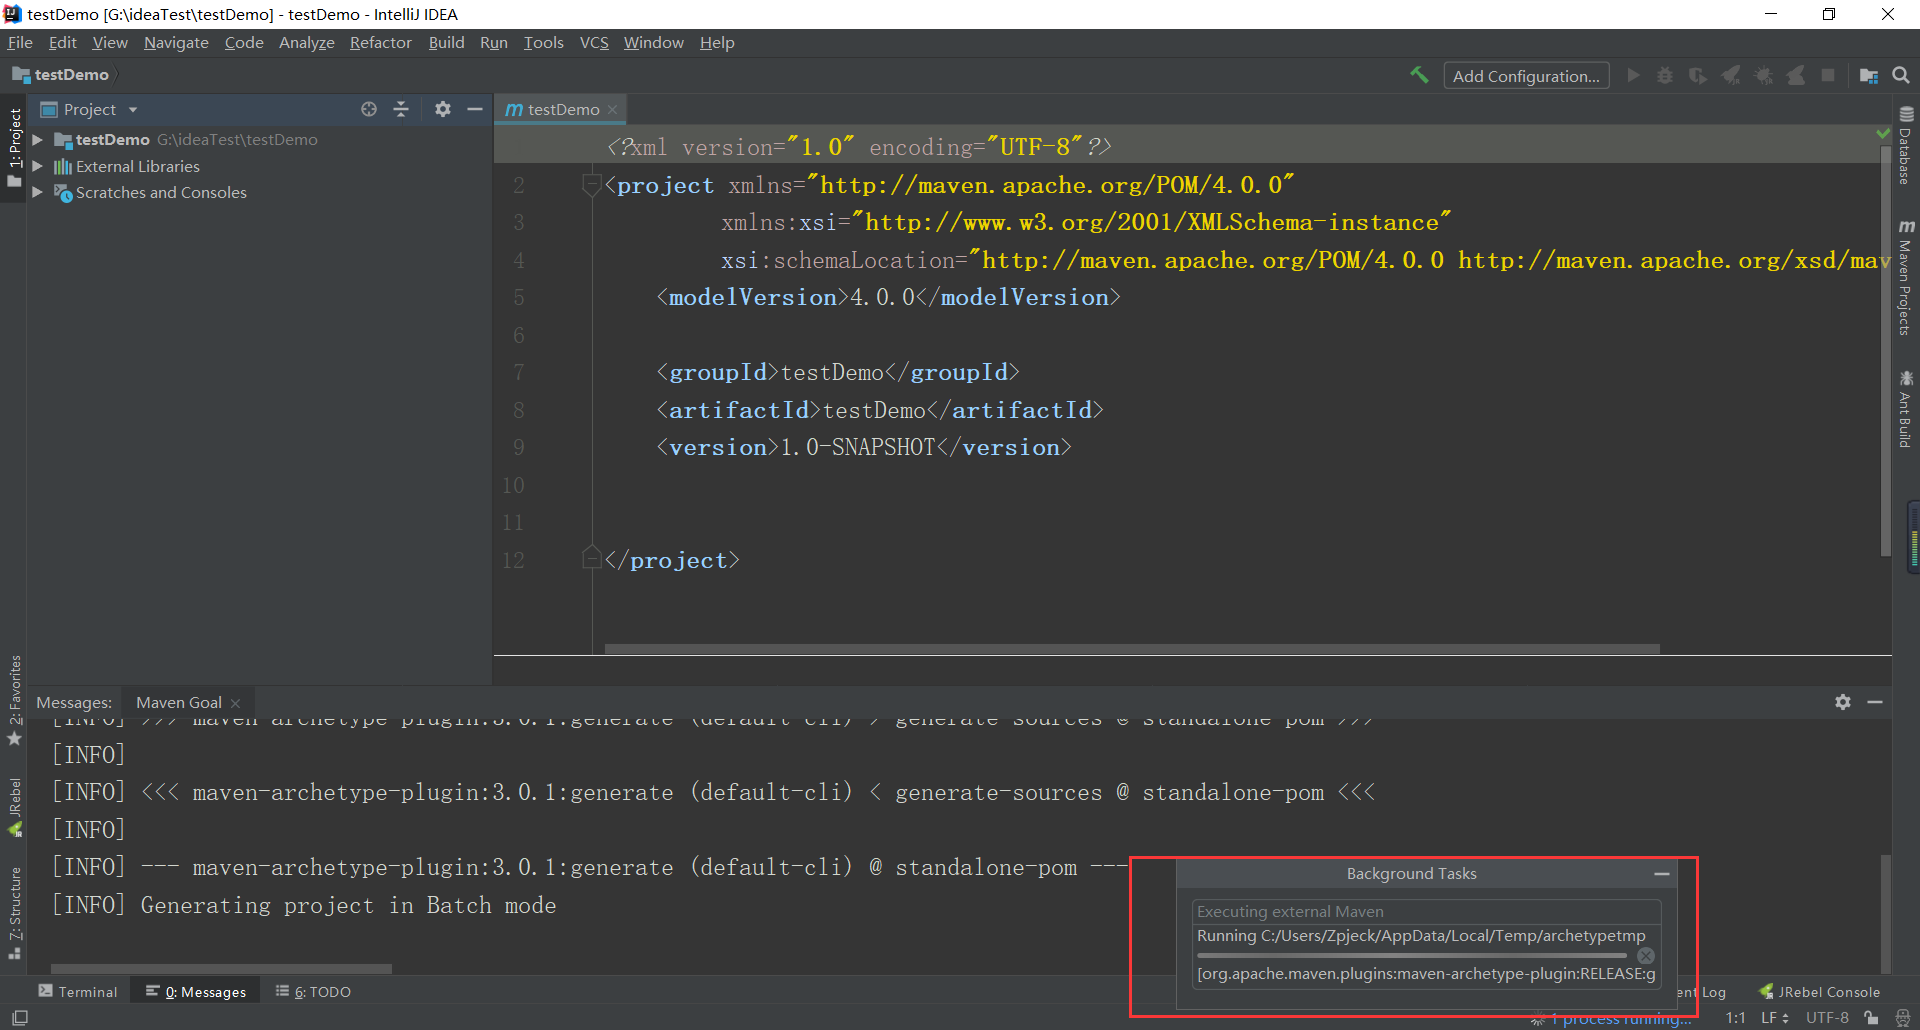
Task: Open the JRebel Console tab
Action: pyautogui.click(x=1820, y=991)
